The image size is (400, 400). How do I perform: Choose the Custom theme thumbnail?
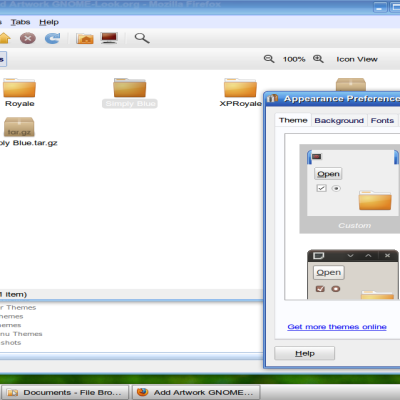click(x=350, y=189)
